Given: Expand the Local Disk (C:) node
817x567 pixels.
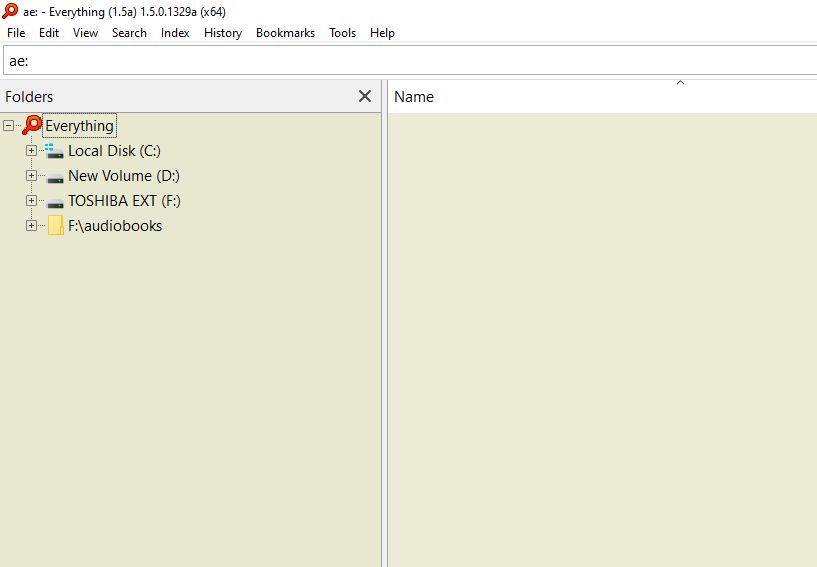Looking at the screenshot, I should click(x=31, y=150).
